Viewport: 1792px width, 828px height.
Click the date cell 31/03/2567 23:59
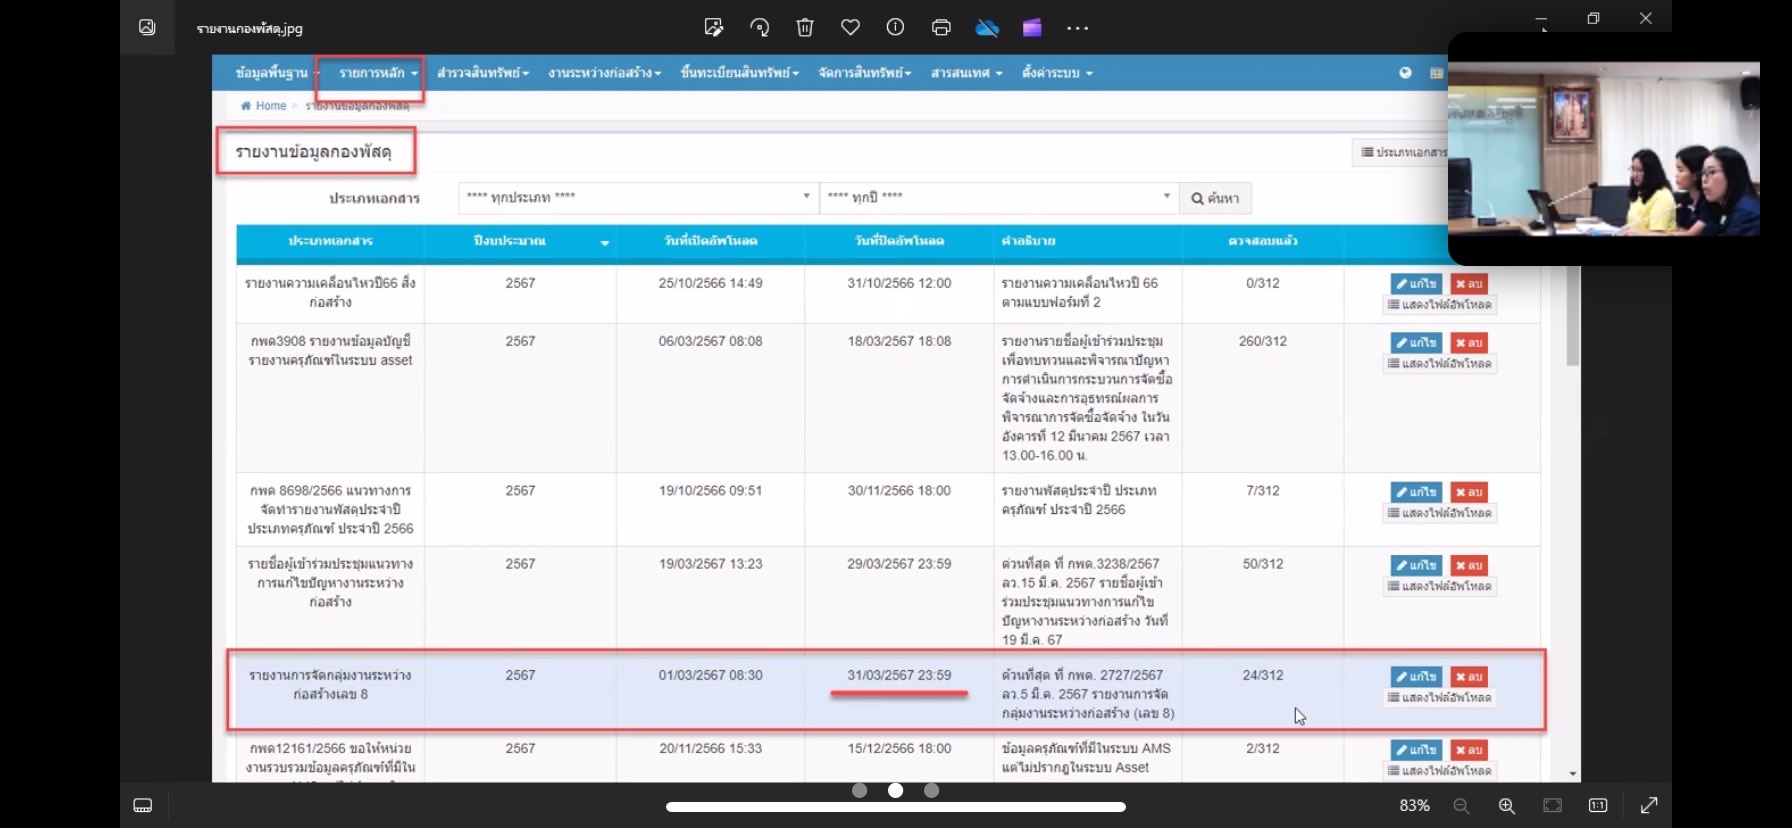pos(899,675)
